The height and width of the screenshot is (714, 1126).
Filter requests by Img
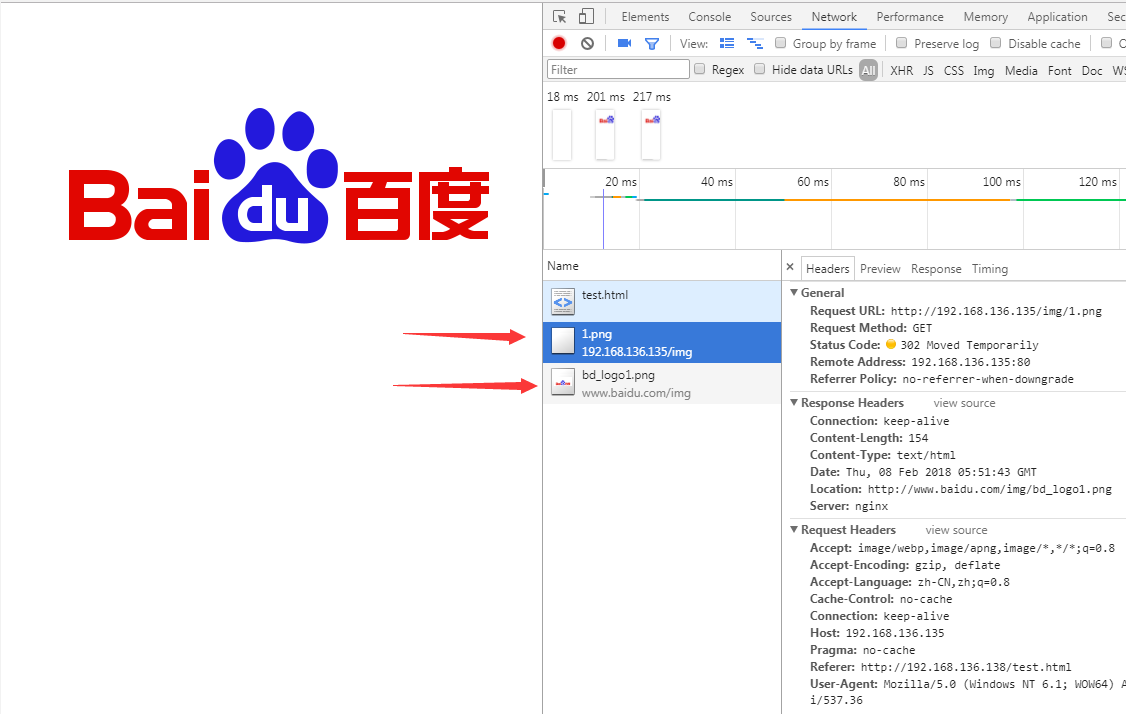(x=983, y=70)
